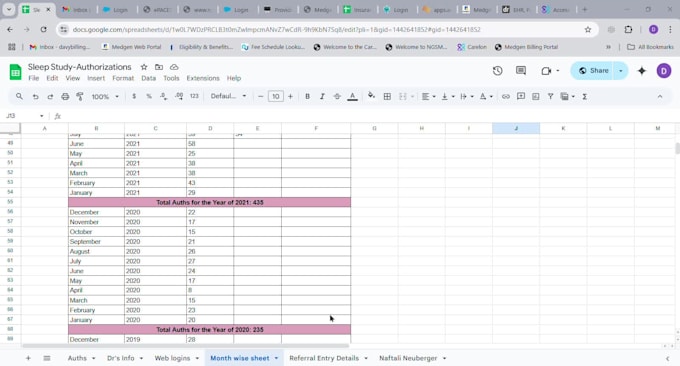The height and width of the screenshot is (366, 680).
Task: Move document using folder icon
Action: [x=159, y=67]
